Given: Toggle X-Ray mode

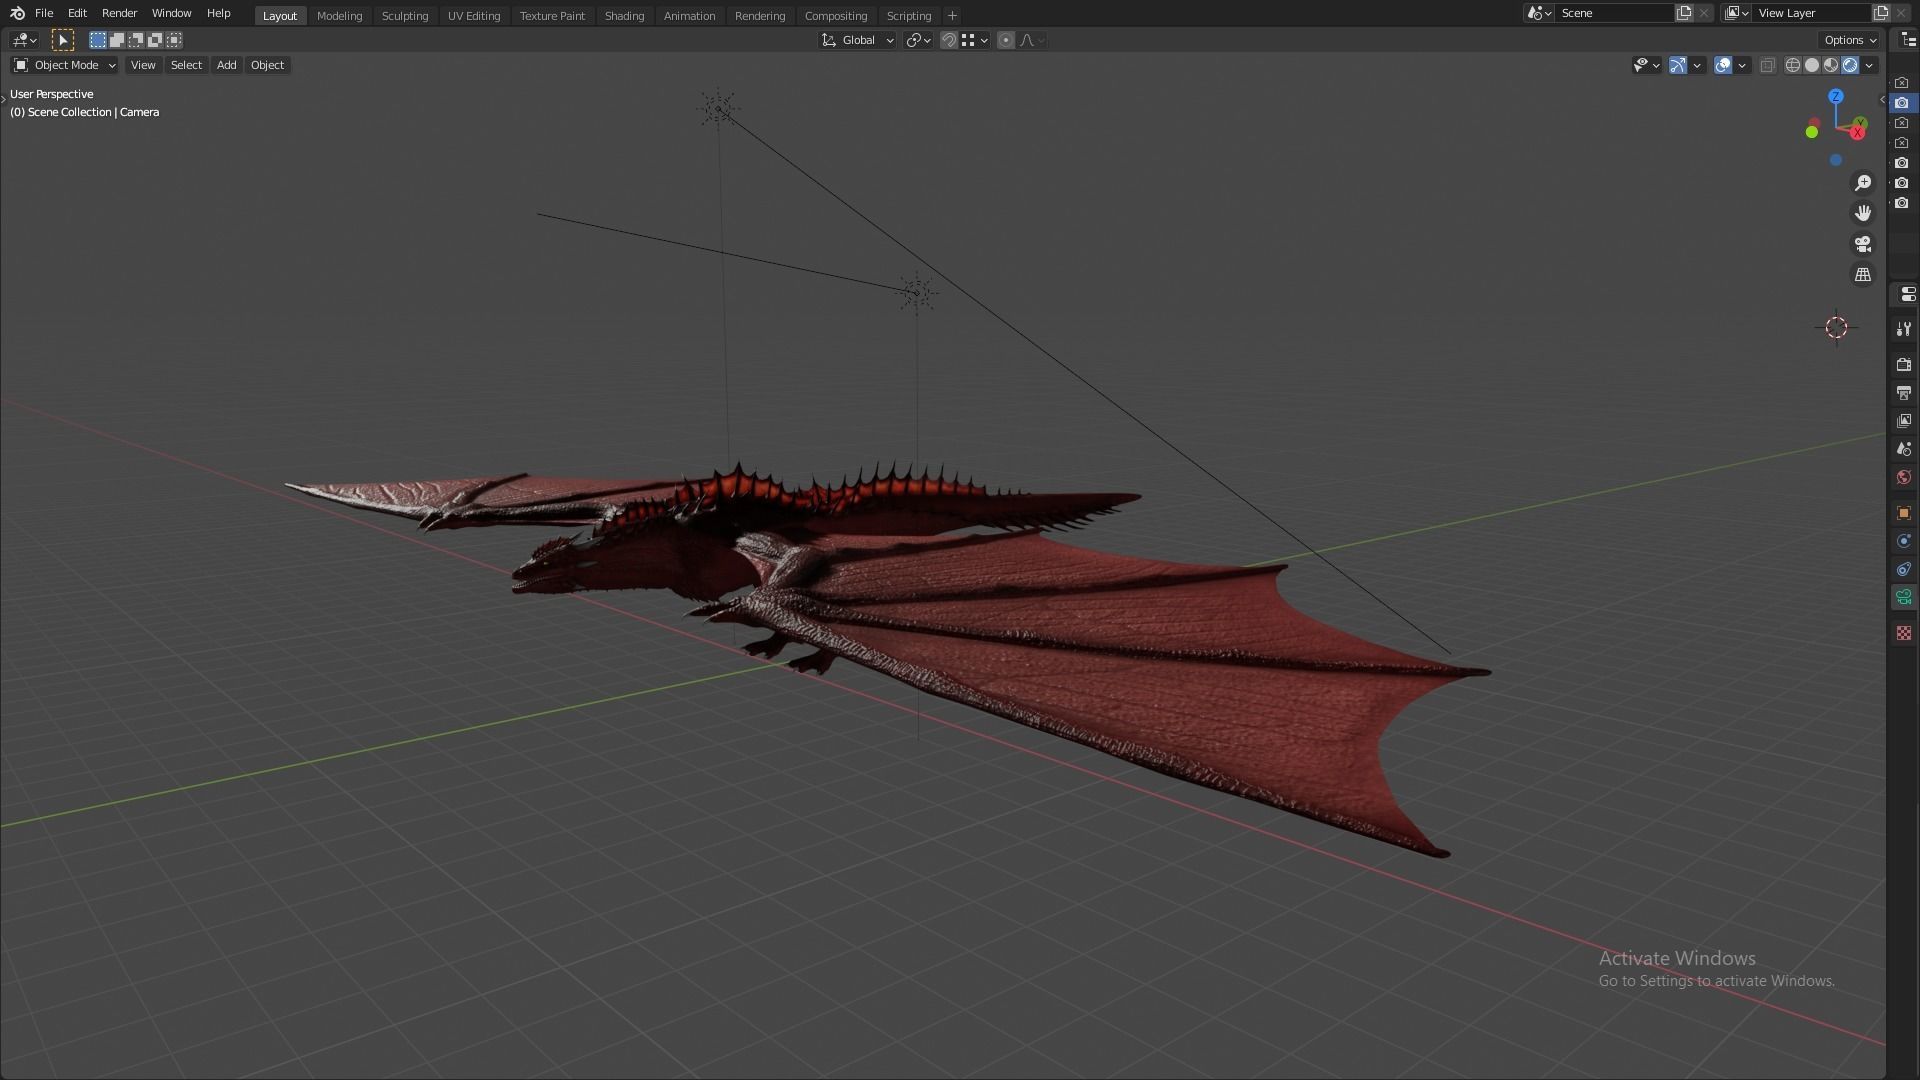Looking at the screenshot, I should click(x=1767, y=65).
